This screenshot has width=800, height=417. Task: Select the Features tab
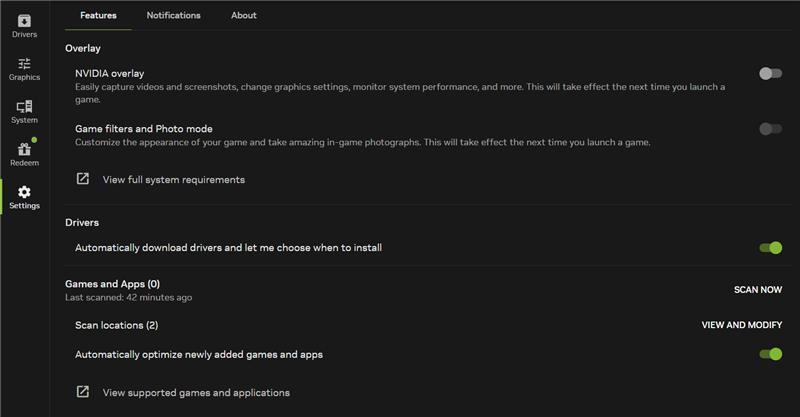98,15
